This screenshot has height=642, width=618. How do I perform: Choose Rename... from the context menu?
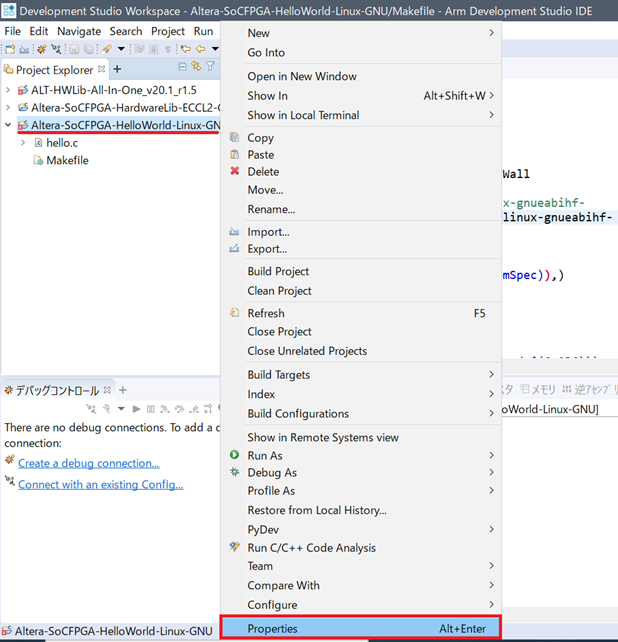pyautogui.click(x=360, y=209)
